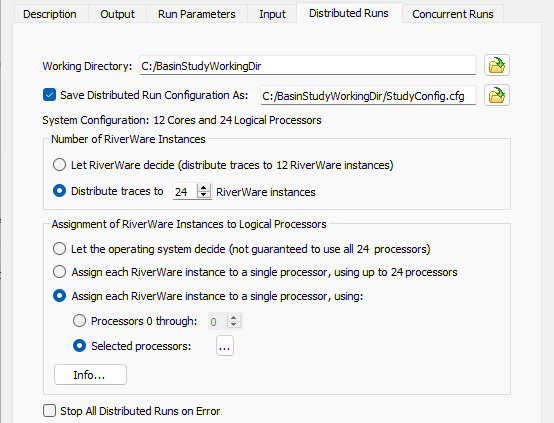The width and height of the screenshot is (554, 423).
Task: Decrease RiverWare instances count arrow
Action: (204, 195)
